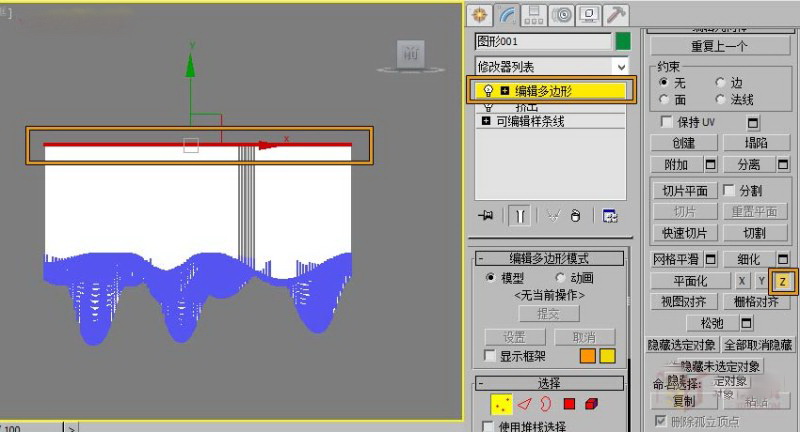Toggle the 编辑多边形 modifier lightbulb
This screenshot has height=432, width=800.
(489, 90)
